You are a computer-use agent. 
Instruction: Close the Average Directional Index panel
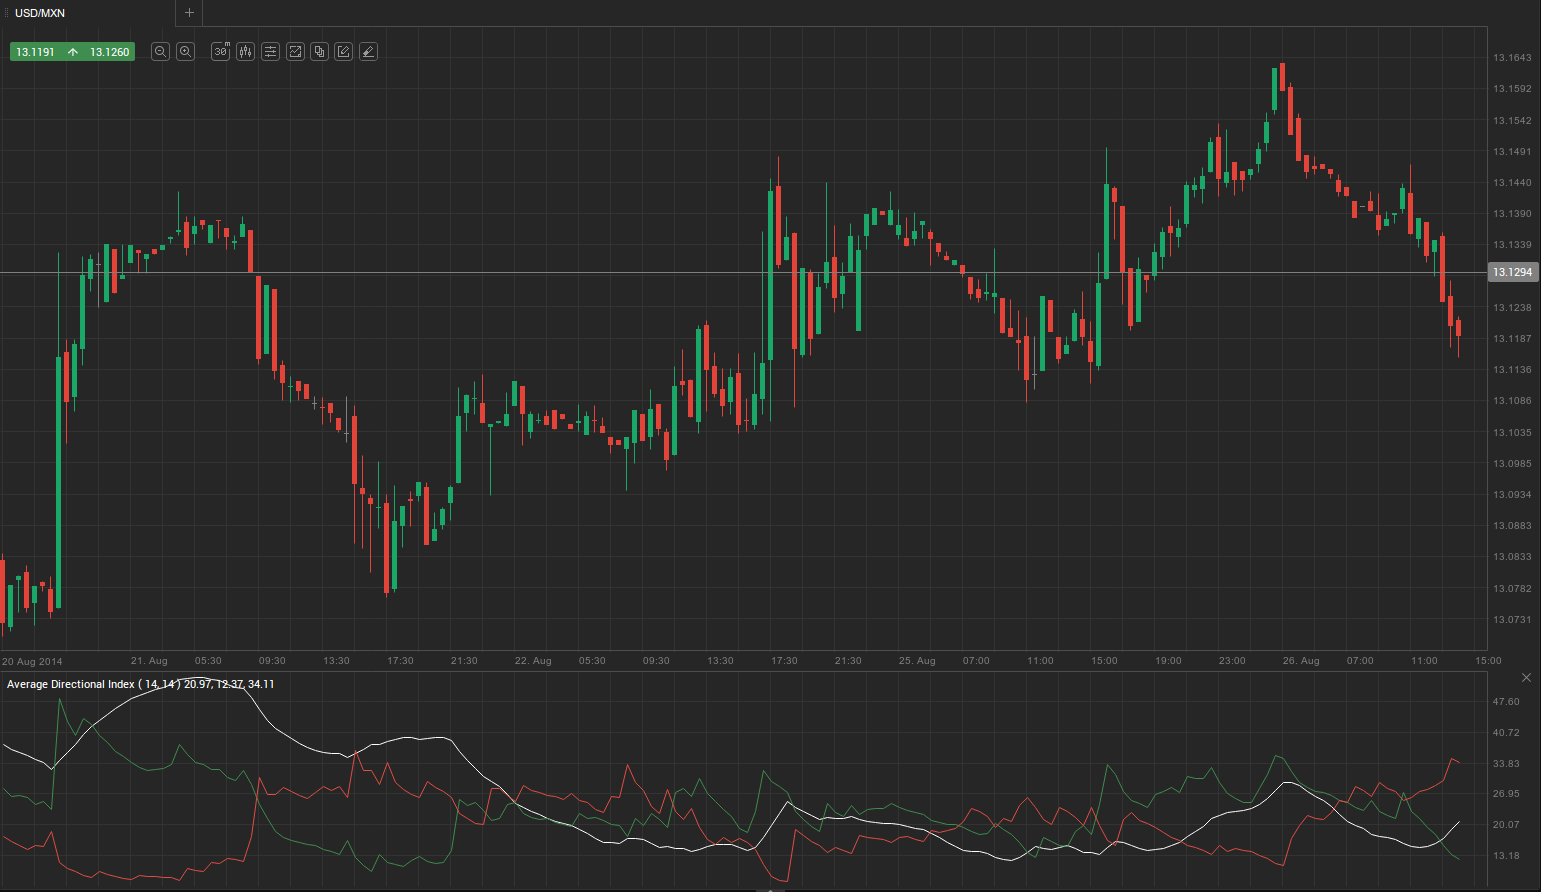[1526, 678]
